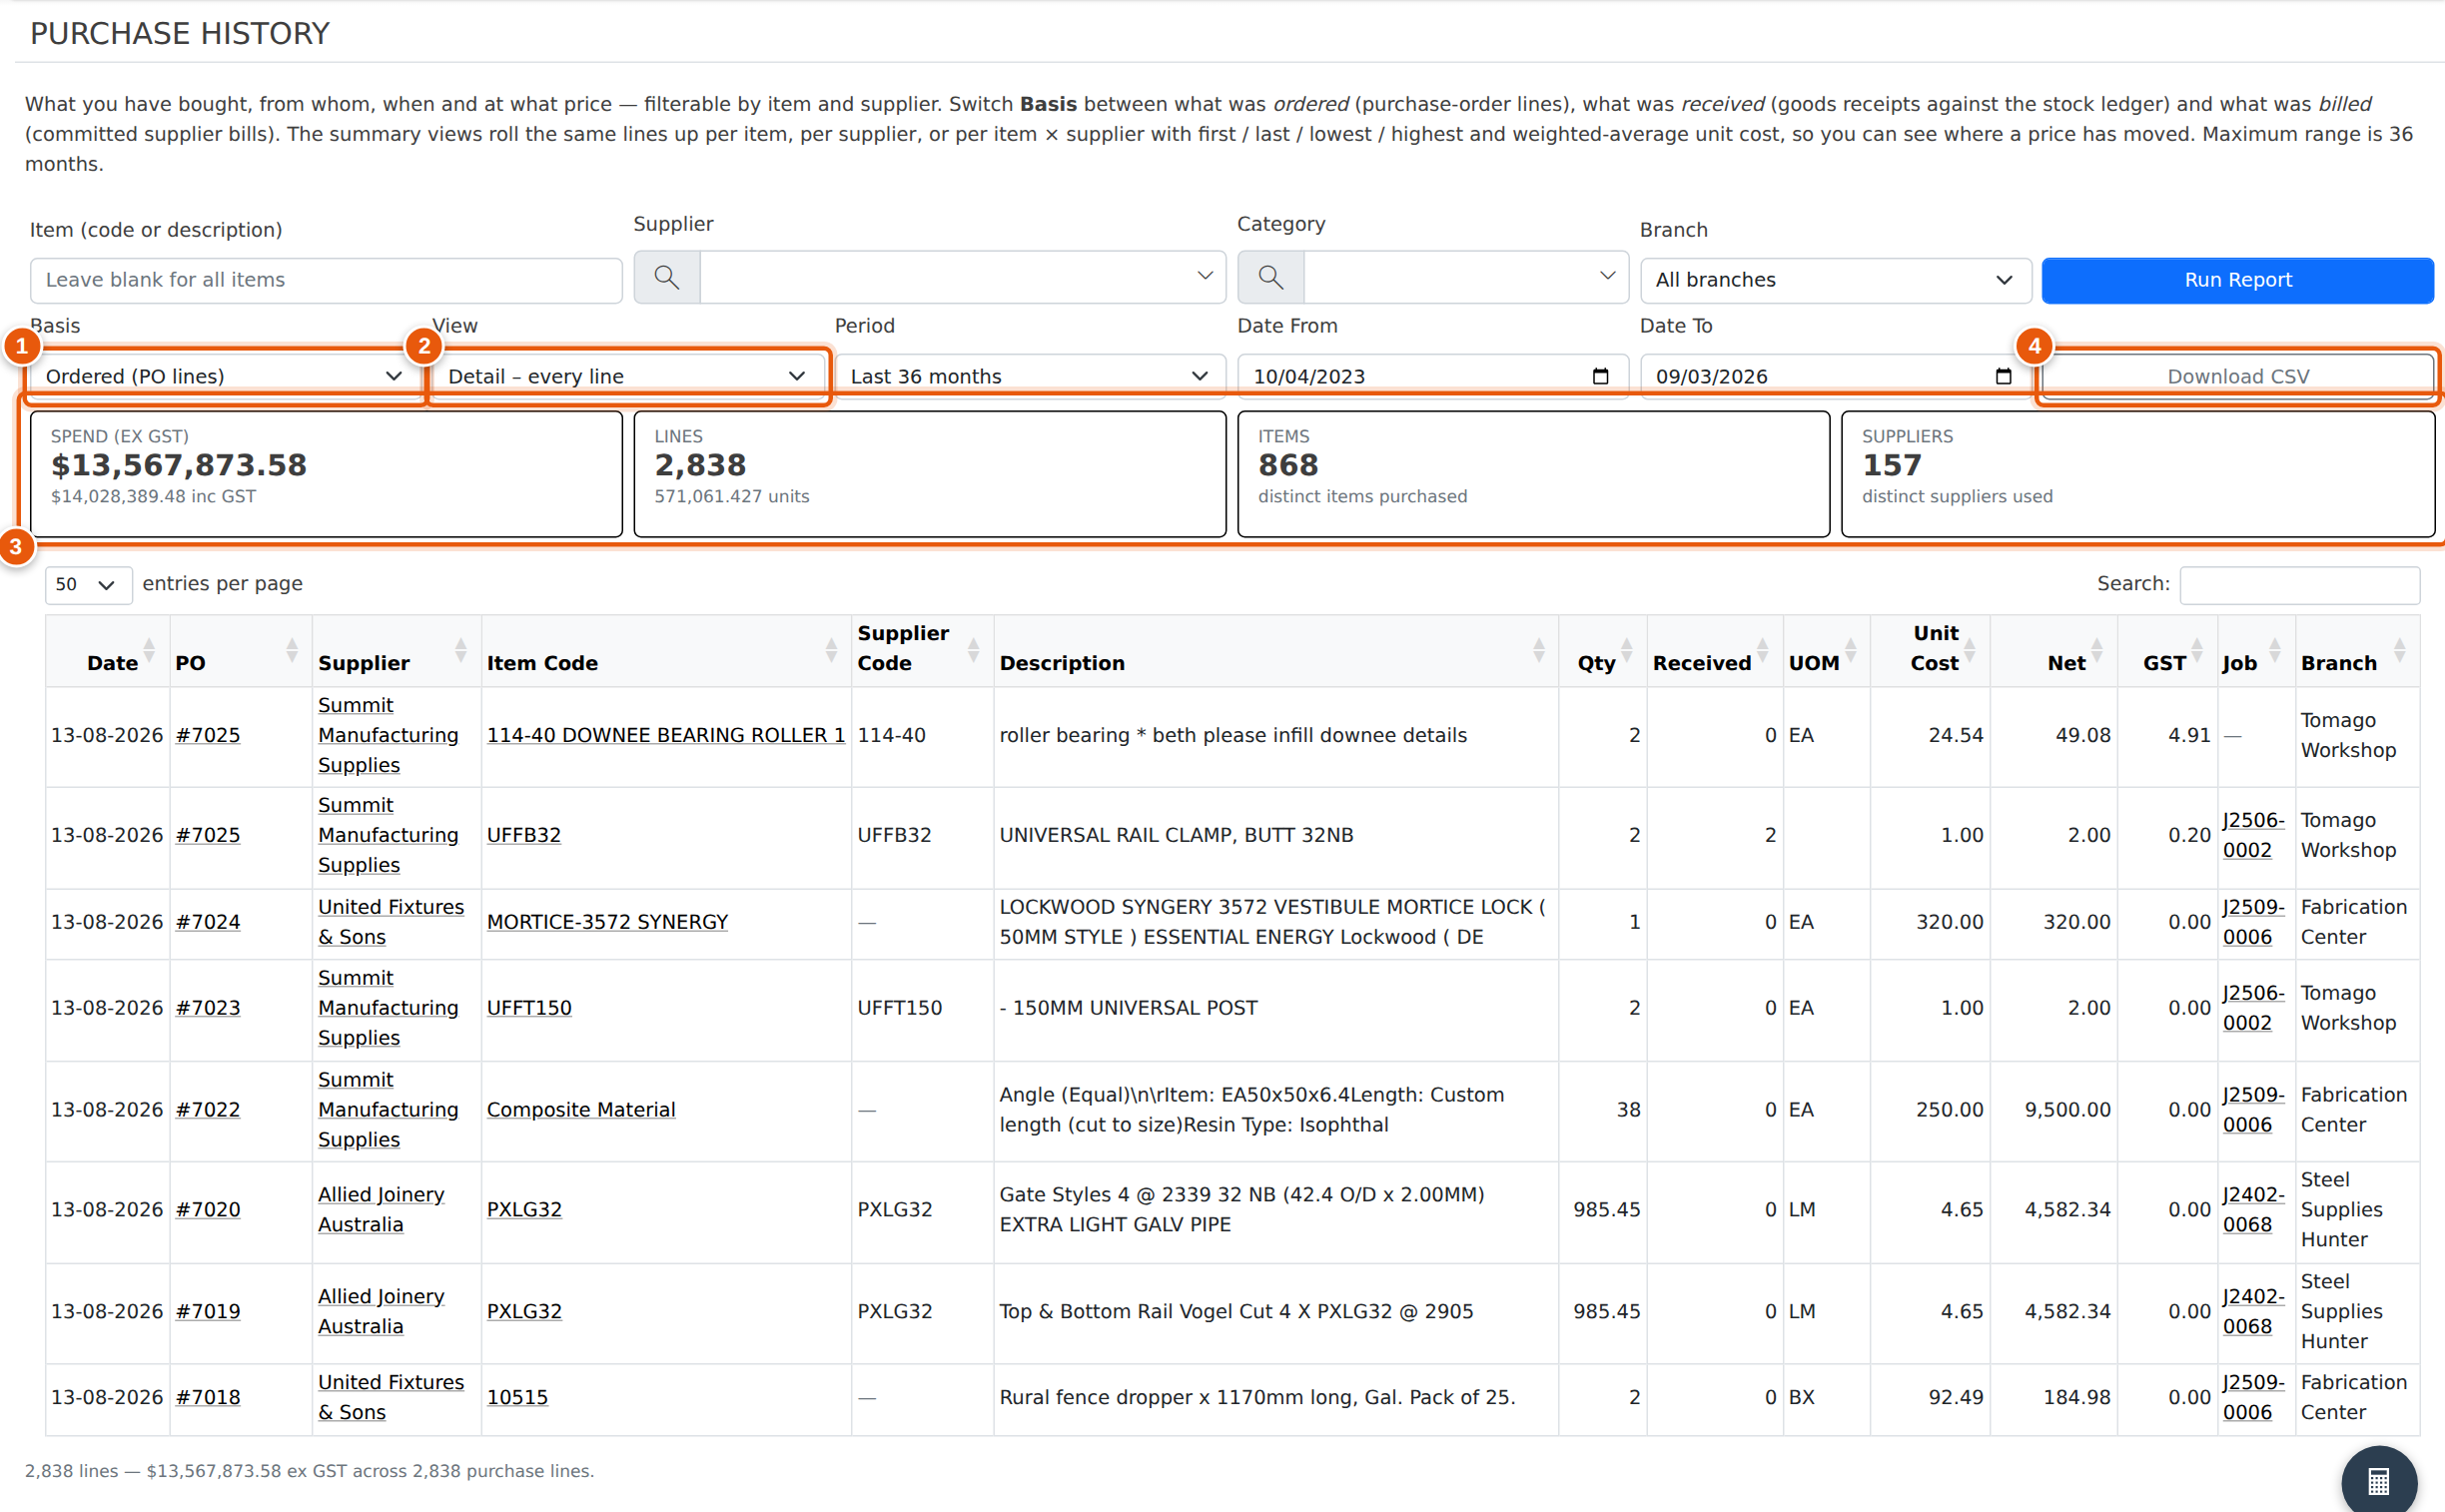The width and height of the screenshot is (2445, 1512).
Task: Open the Date To calendar picker icon
Action: coord(2003,376)
